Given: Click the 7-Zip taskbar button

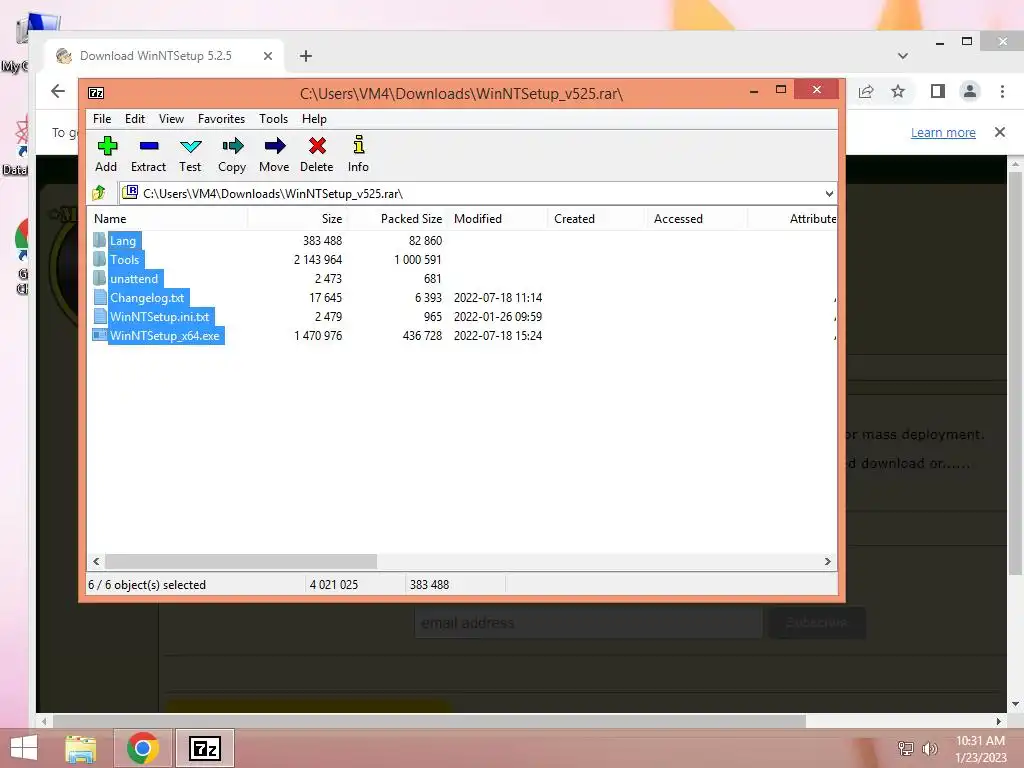Looking at the screenshot, I should [204, 748].
